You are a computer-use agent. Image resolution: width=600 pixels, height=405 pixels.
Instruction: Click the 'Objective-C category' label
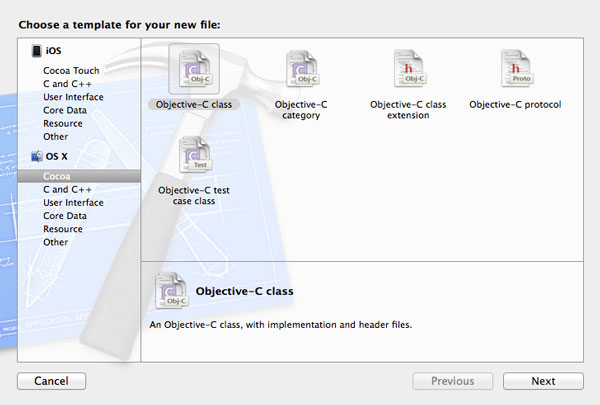(x=301, y=110)
